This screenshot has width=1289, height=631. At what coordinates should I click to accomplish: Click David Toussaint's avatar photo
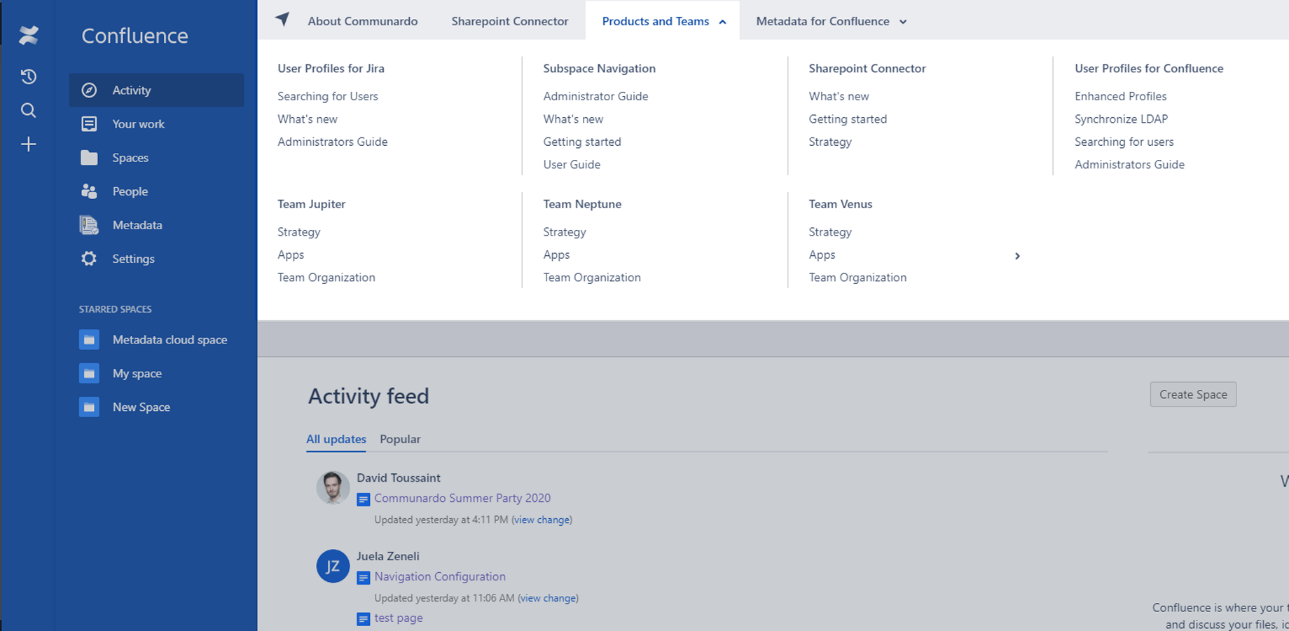coord(333,488)
